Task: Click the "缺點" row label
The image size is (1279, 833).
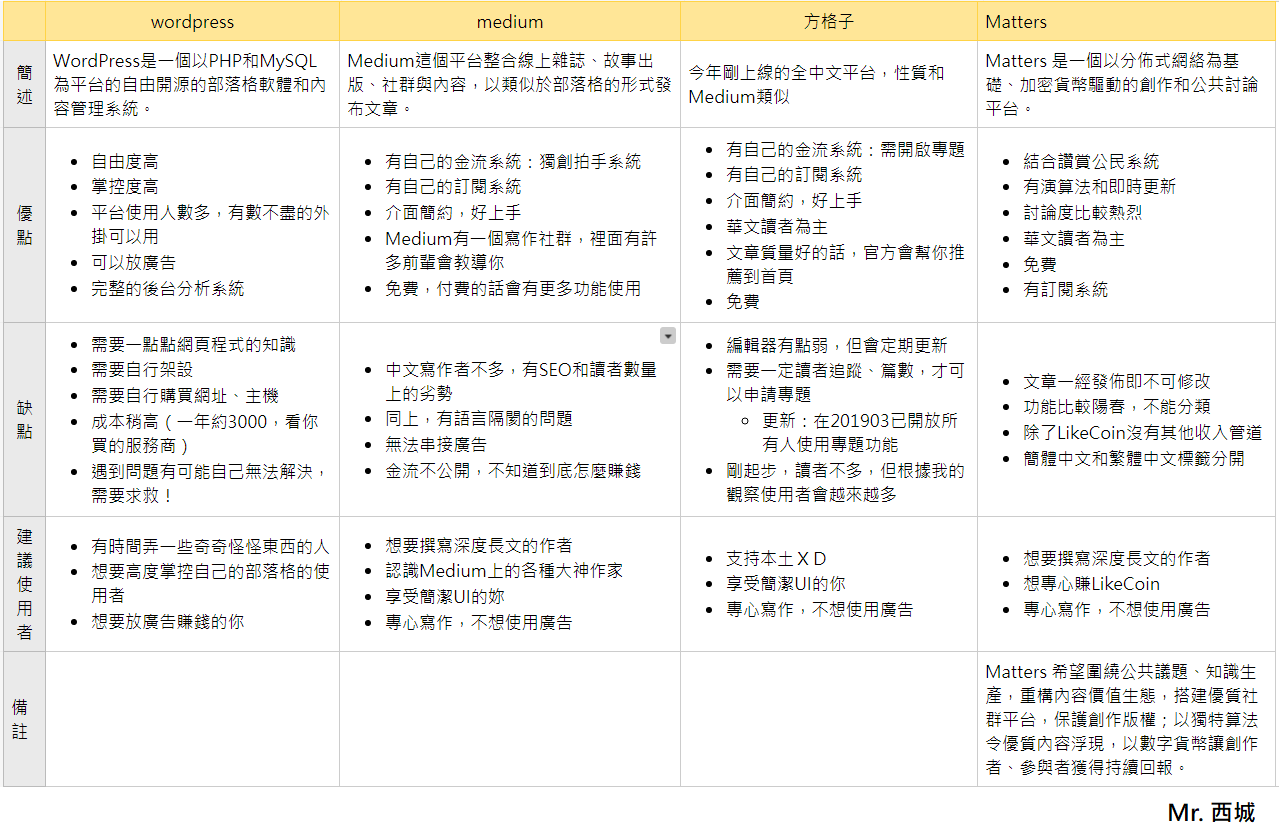Action: coord(24,419)
